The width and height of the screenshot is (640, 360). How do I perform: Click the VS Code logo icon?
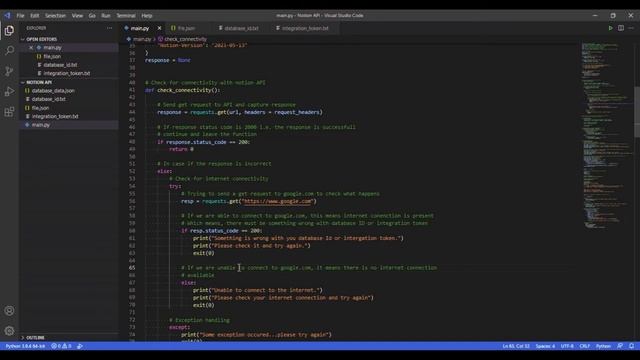[x=7, y=16]
